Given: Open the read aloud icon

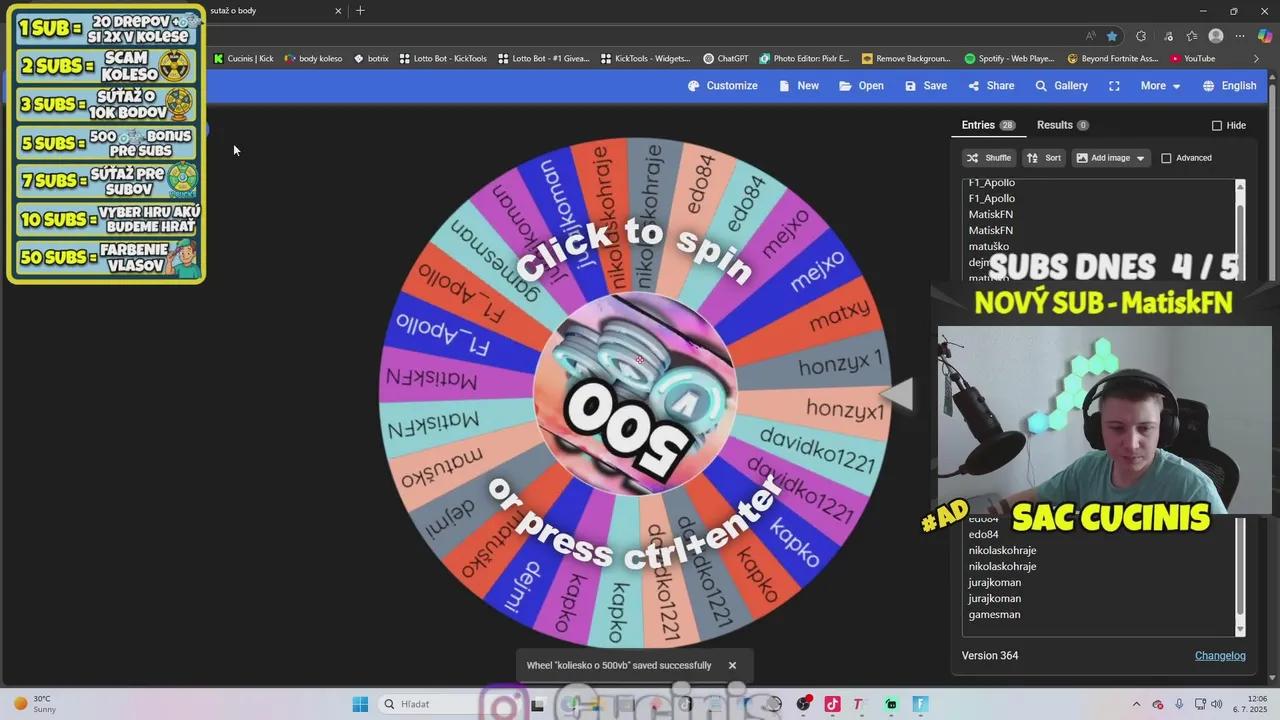Looking at the screenshot, I should (1090, 36).
